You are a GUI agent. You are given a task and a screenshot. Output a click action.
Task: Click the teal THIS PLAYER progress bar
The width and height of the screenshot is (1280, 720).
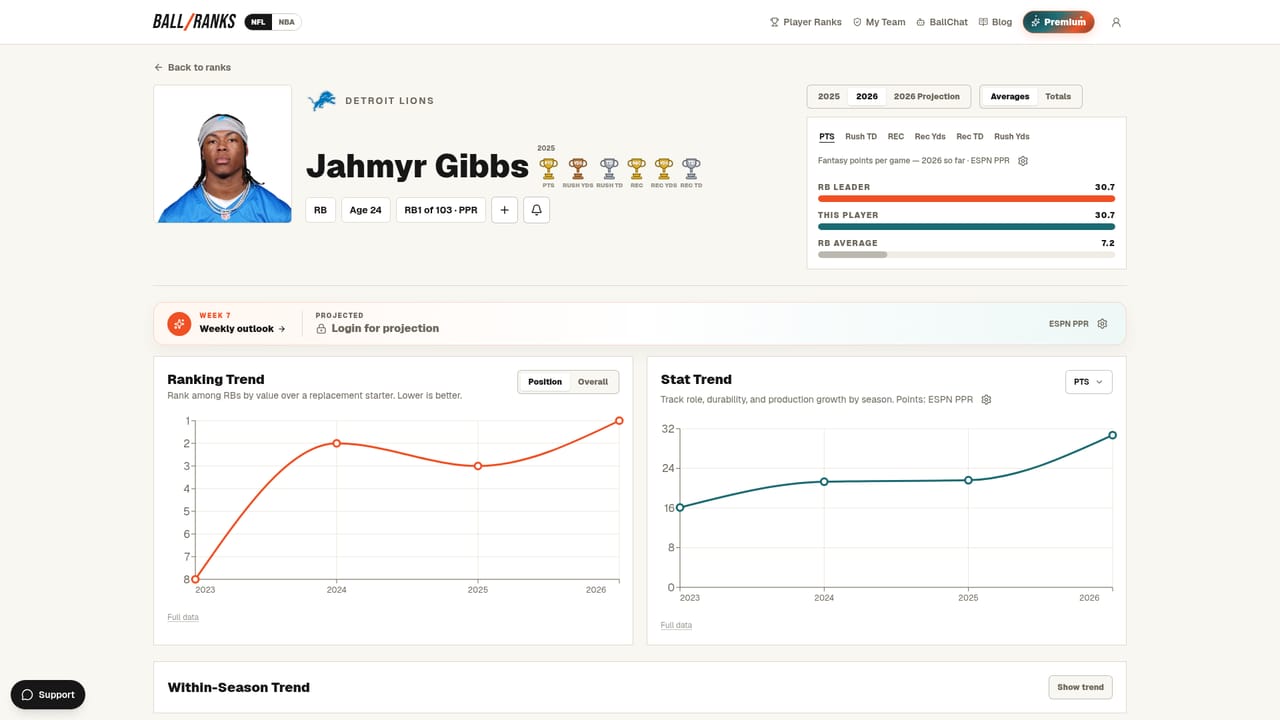(x=966, y=227)
